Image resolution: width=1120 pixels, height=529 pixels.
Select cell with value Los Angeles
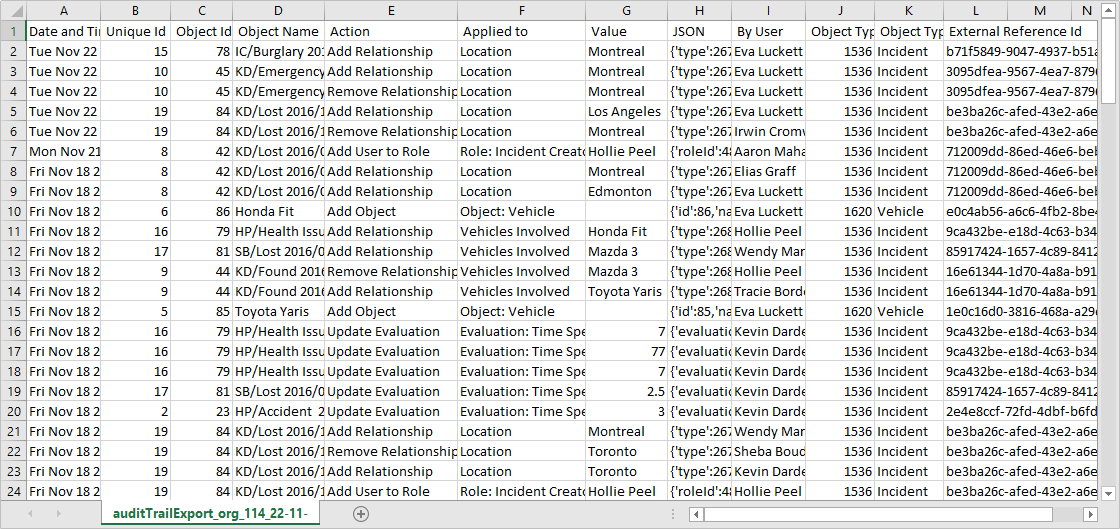625,111
